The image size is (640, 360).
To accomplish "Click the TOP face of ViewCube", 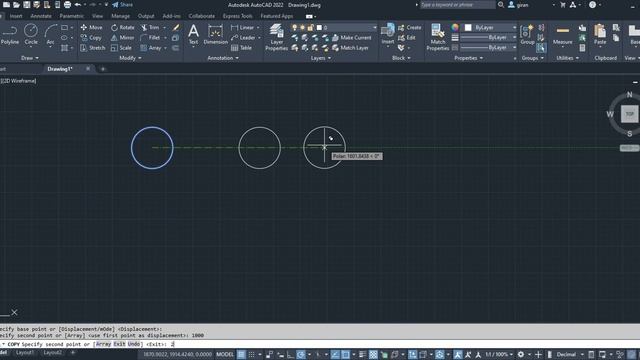I will tap(629, 114).
